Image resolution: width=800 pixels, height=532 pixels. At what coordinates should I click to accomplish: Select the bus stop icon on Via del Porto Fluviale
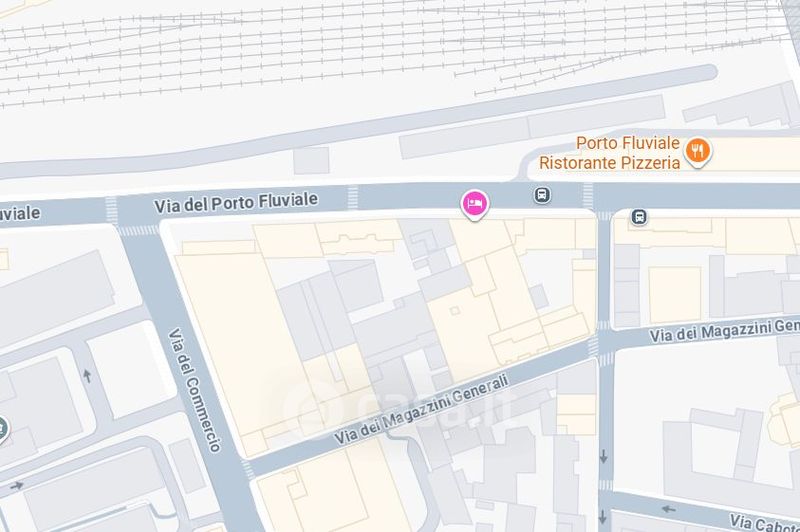[542, 194]
